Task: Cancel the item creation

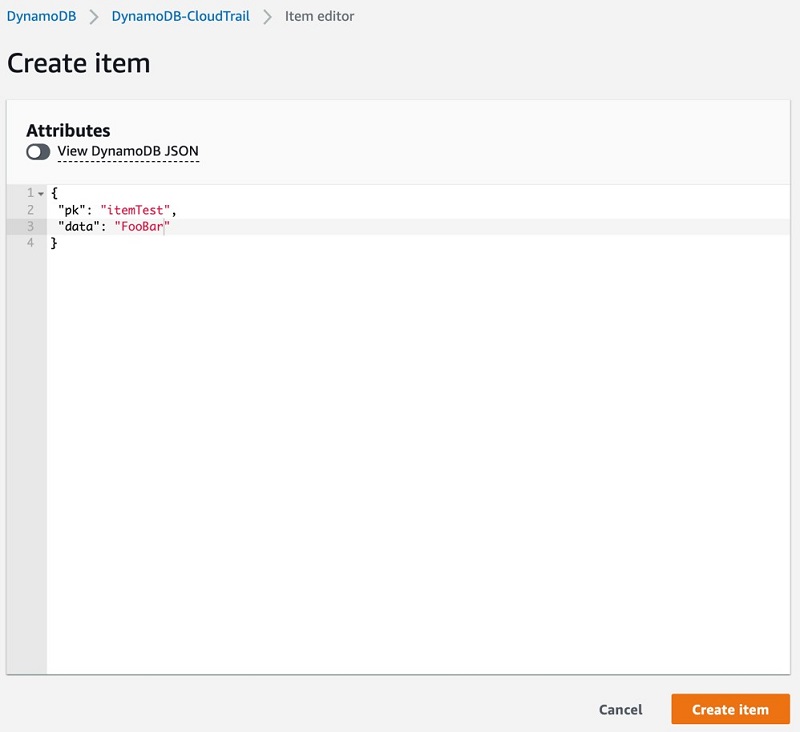Action: pos(620,710)
